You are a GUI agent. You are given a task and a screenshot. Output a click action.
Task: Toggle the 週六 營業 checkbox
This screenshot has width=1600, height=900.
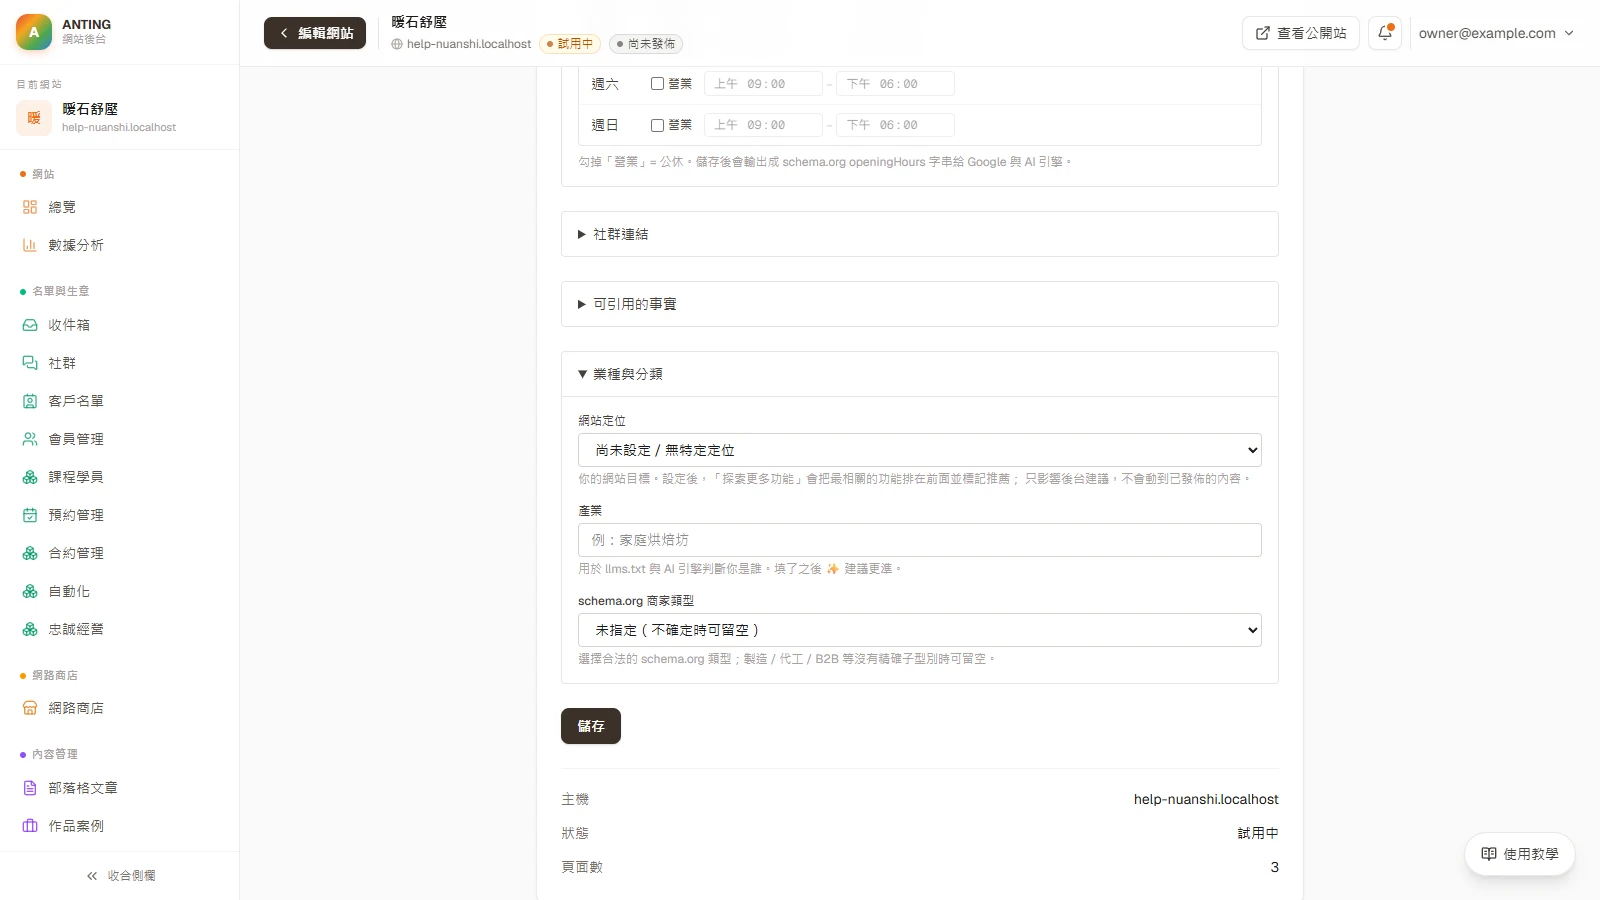click(657, 84)
